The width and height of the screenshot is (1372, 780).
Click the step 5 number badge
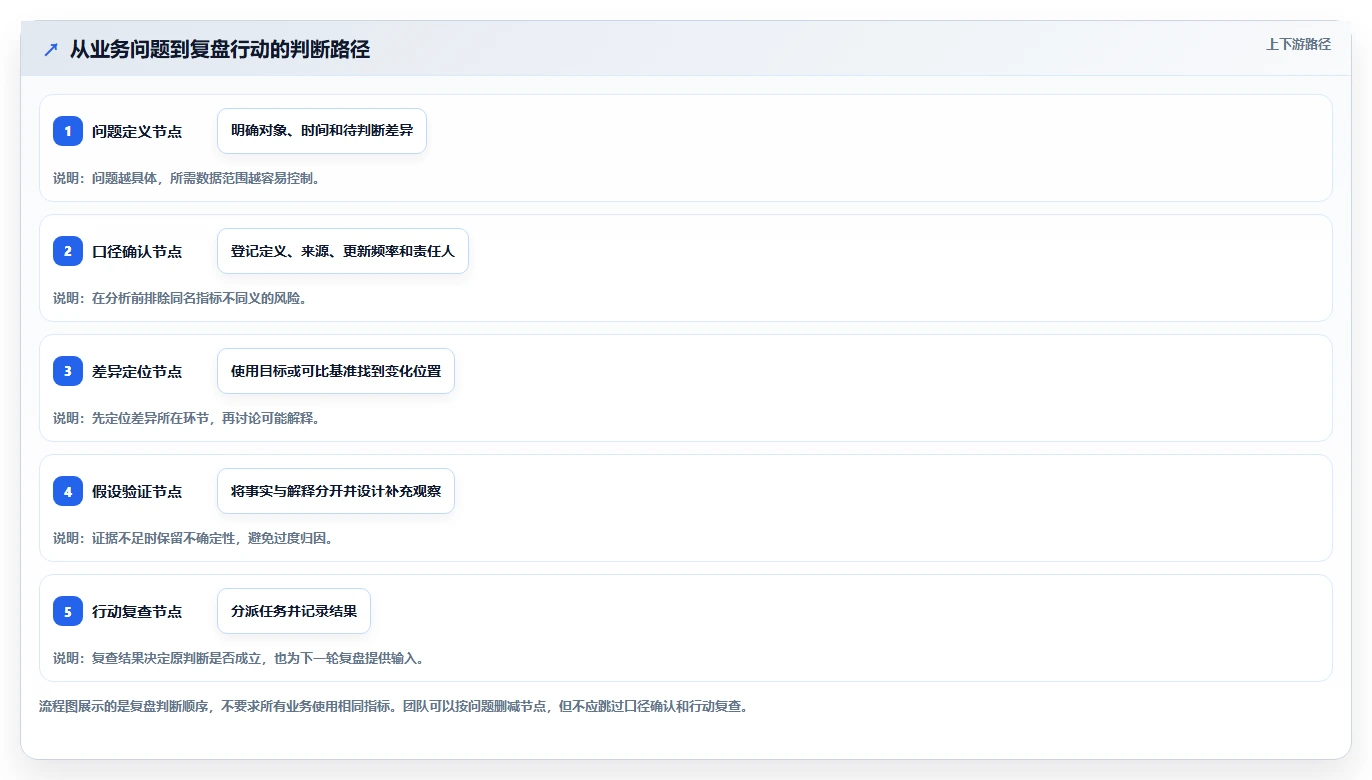pyautogui.click(x=68, y=611)
